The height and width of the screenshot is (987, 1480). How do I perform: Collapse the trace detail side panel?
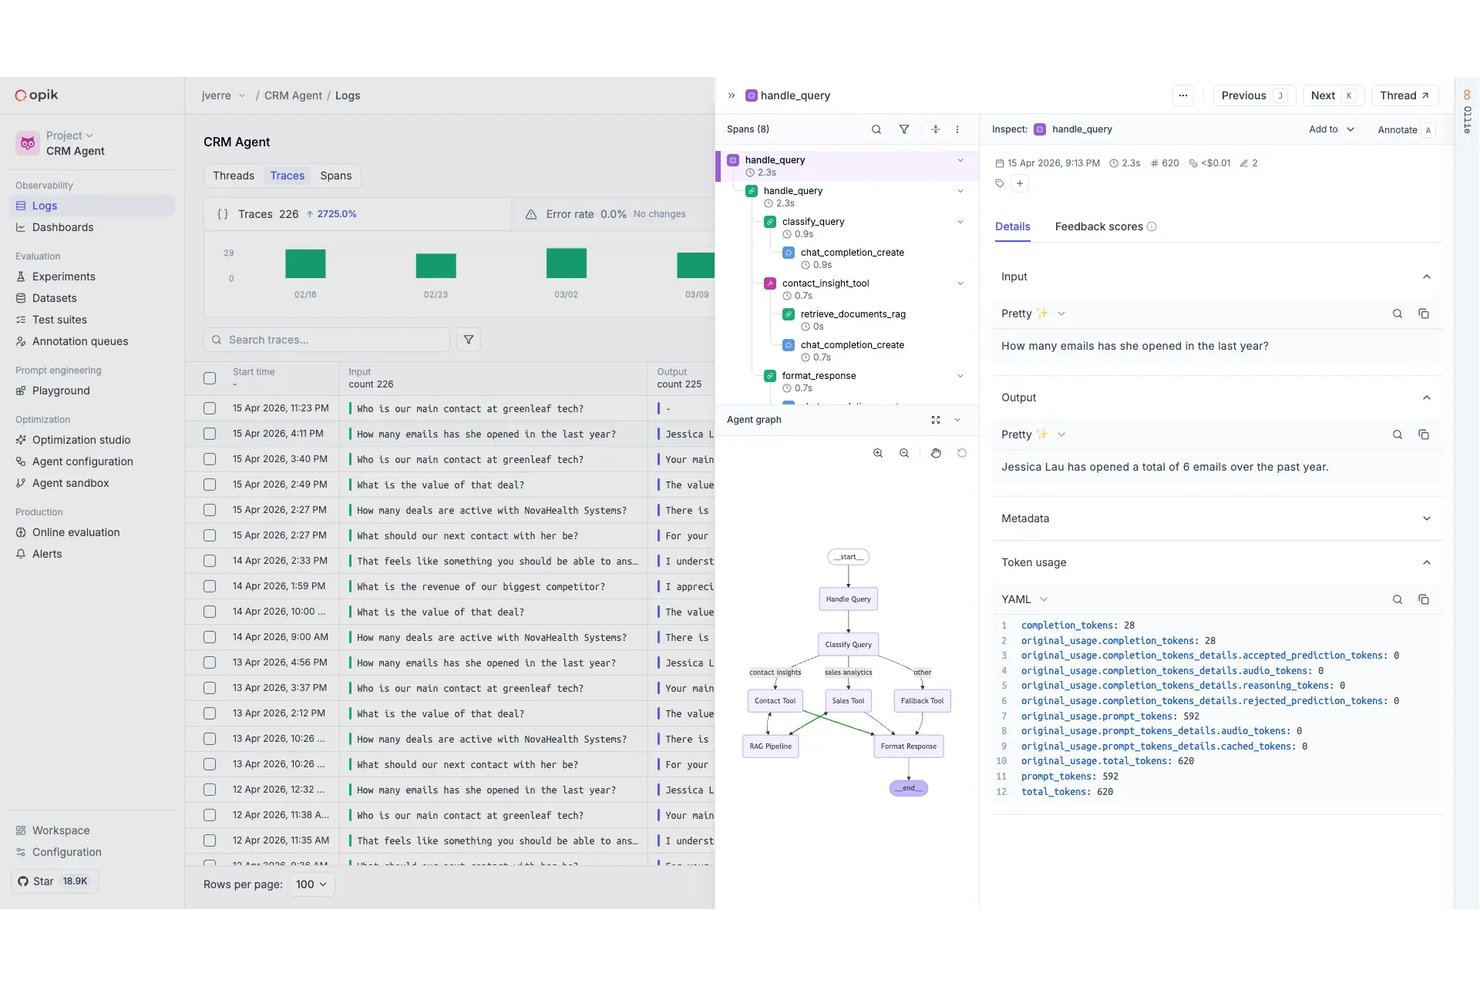point(731,96)
